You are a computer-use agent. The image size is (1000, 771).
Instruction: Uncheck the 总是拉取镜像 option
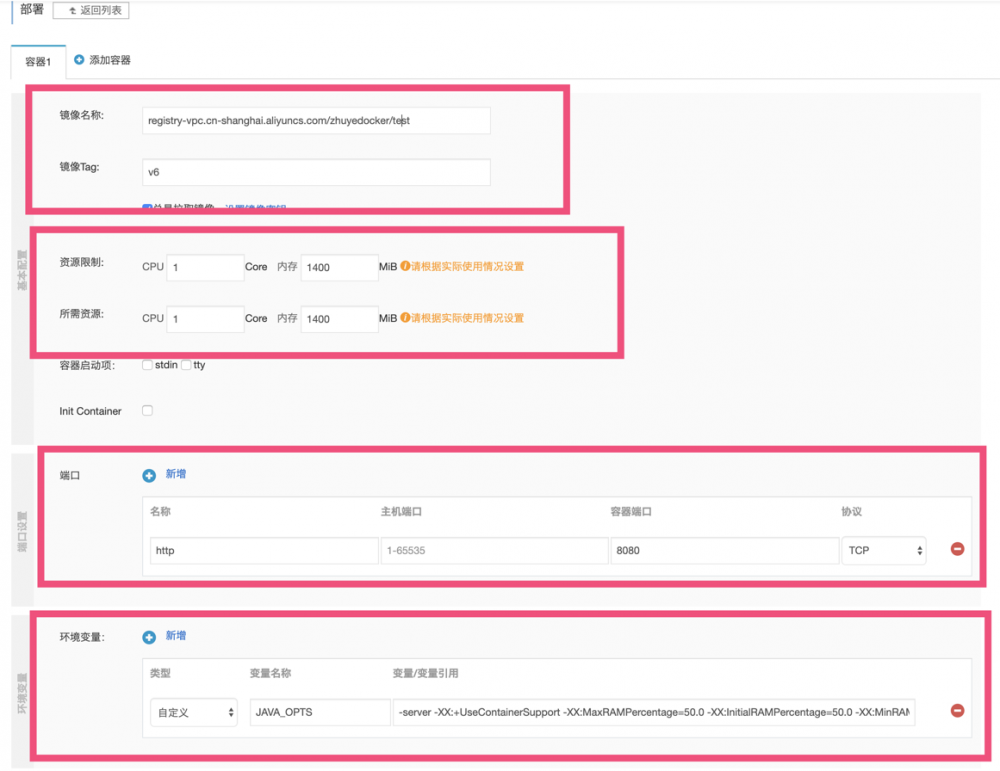pos(147,205)
